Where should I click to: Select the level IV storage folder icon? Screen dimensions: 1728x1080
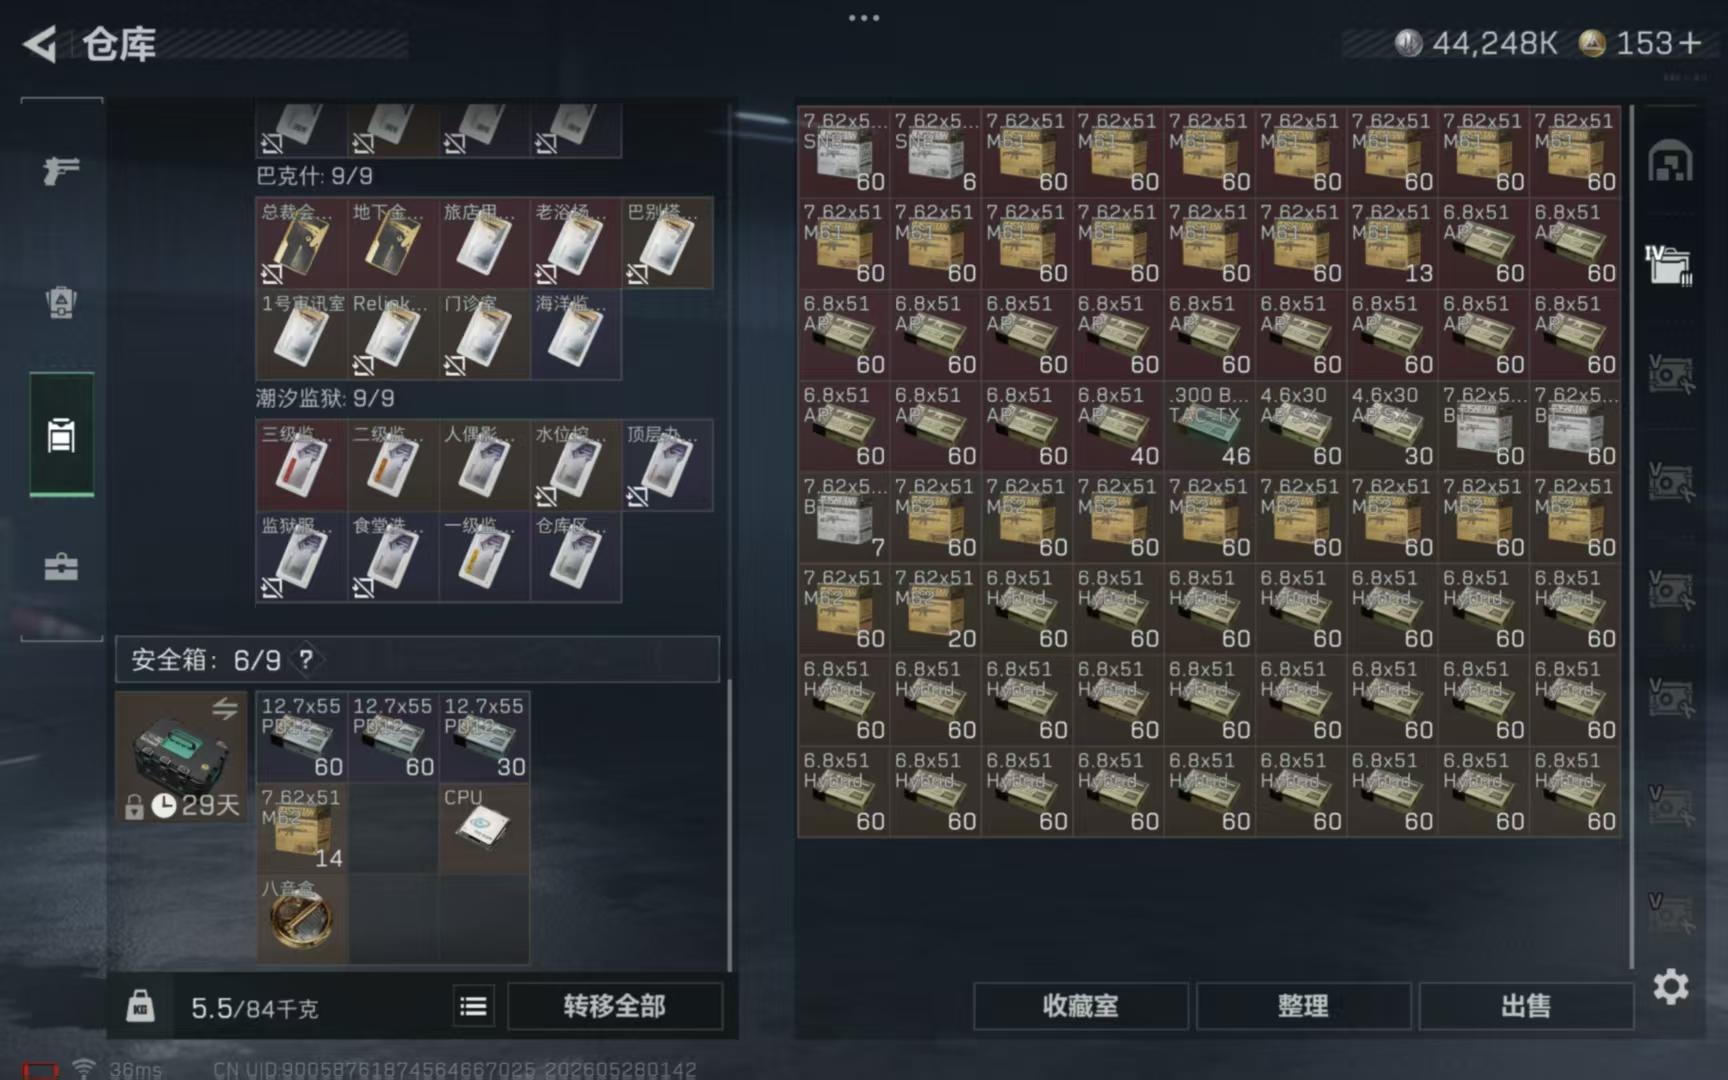(x=1669, y=265)
